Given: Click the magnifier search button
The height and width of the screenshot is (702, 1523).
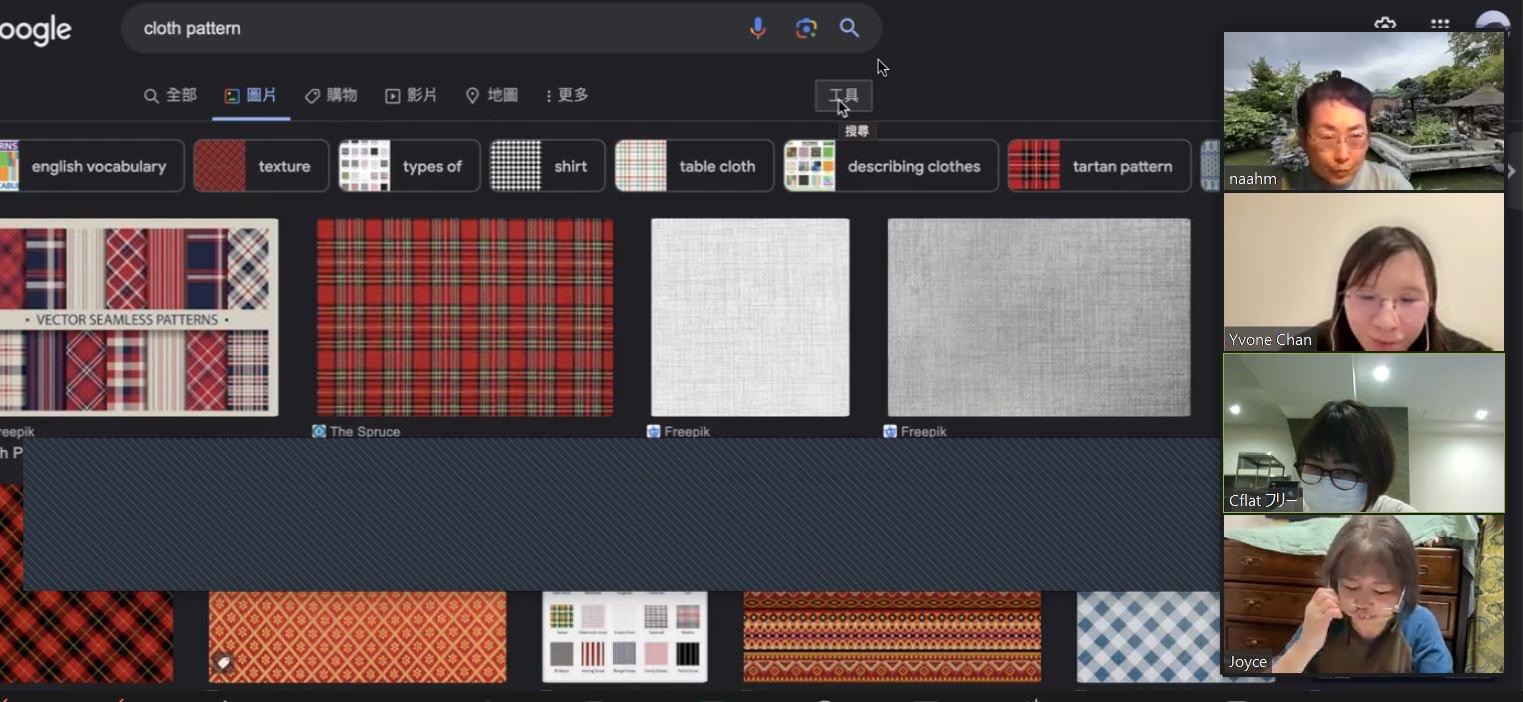Looking at the screenshot, I should 849,28.
